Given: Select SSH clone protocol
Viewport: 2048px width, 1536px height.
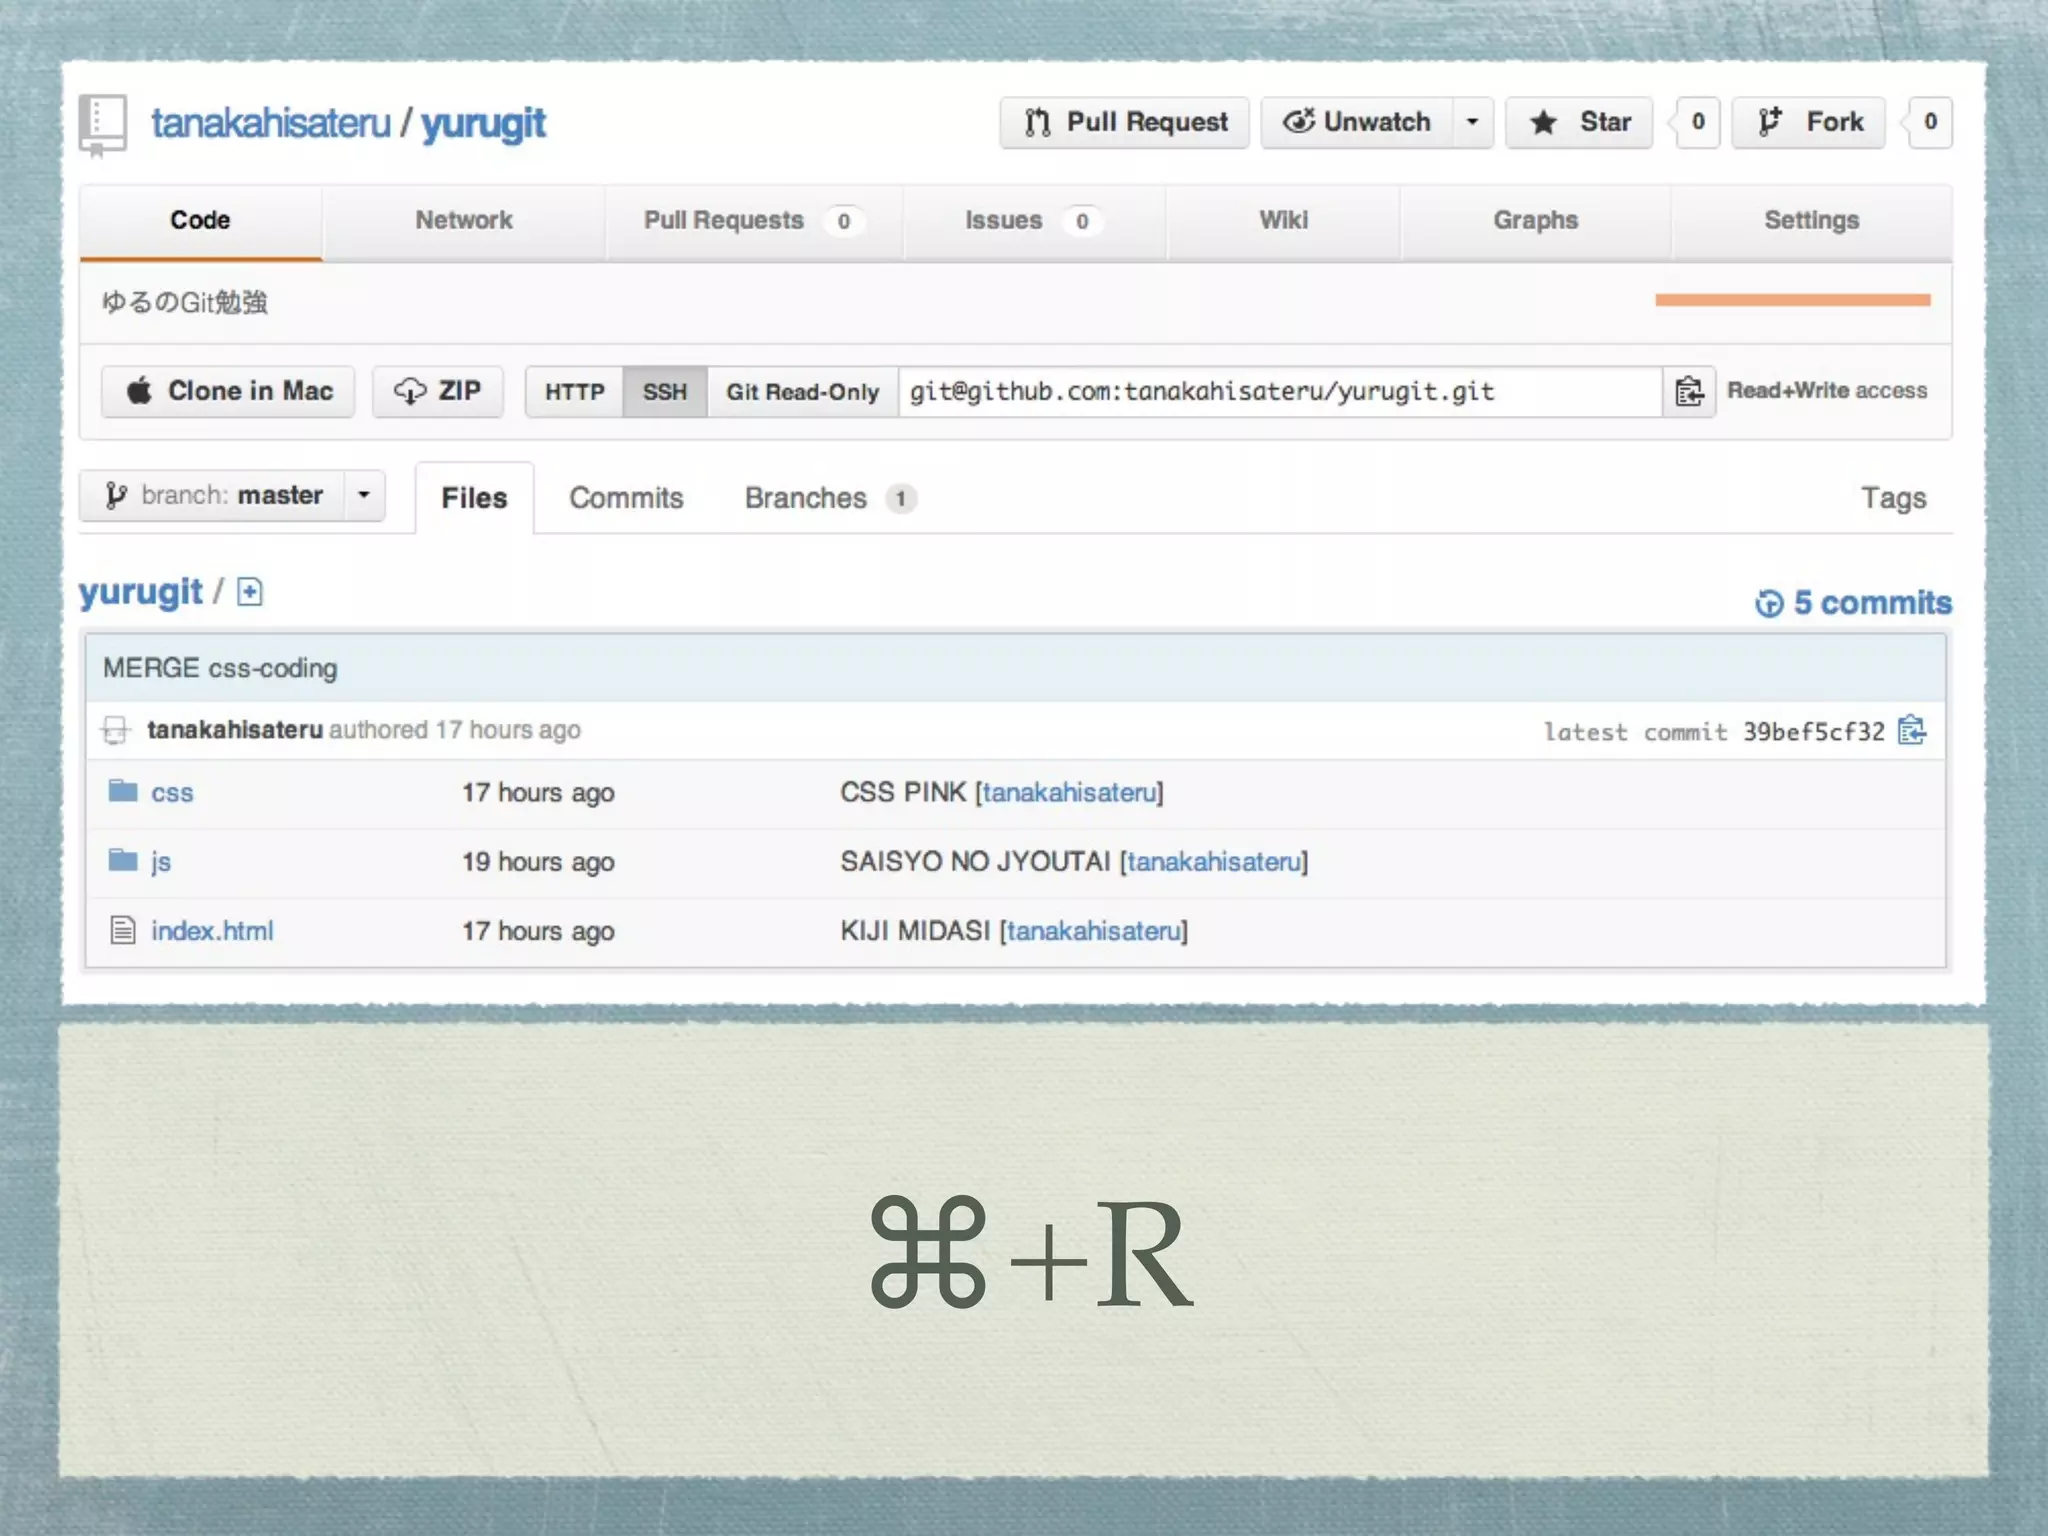Looking at the screenshot, I should click(665, 391).
